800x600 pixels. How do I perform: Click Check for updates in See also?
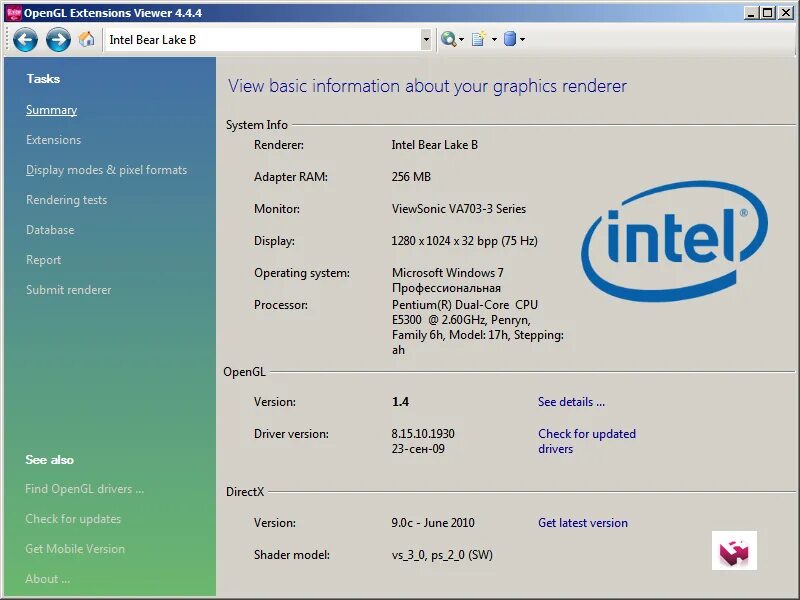point(73,519)
